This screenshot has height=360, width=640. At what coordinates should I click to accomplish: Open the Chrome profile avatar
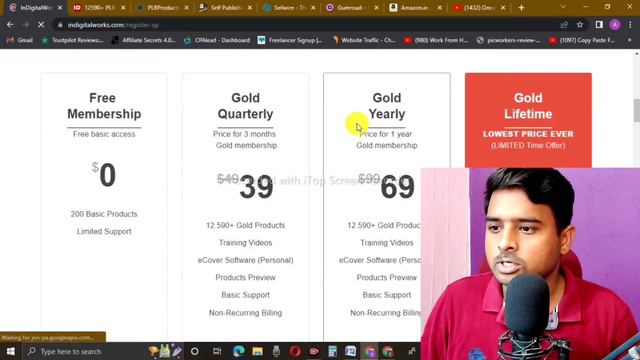click(x=615, y=25)
